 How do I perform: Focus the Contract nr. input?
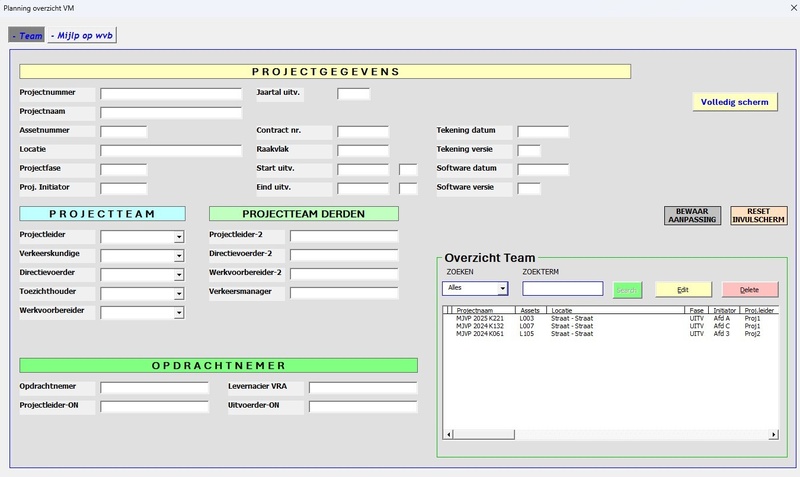[x=363, y=132]
